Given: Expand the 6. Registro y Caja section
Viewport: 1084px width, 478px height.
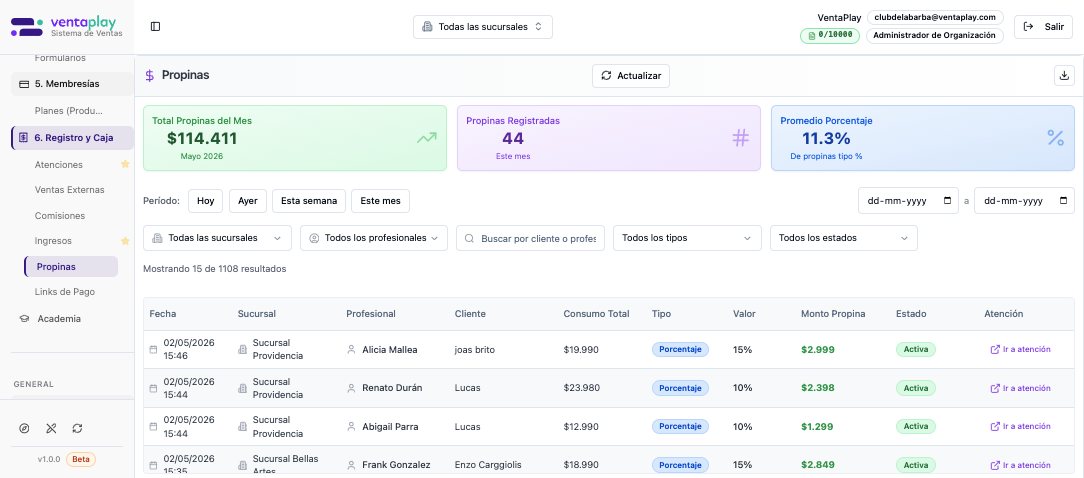Looking at the screenshot, I should 72,138.
